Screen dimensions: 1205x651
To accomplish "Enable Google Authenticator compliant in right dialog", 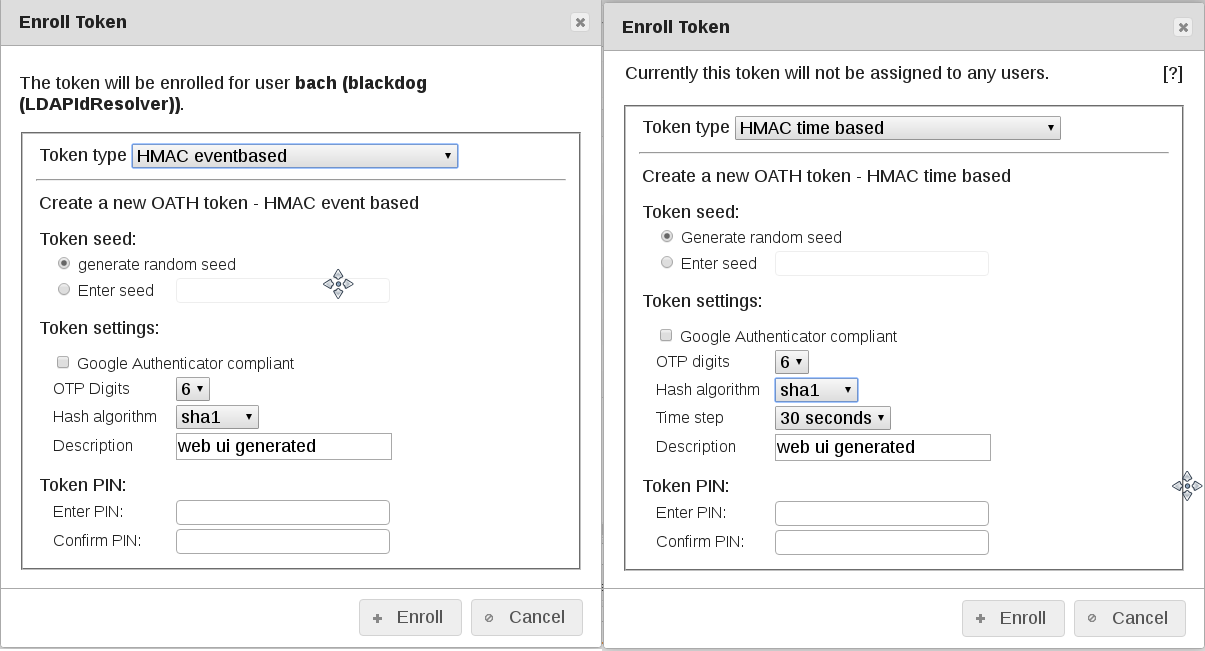I will [665, 336].
